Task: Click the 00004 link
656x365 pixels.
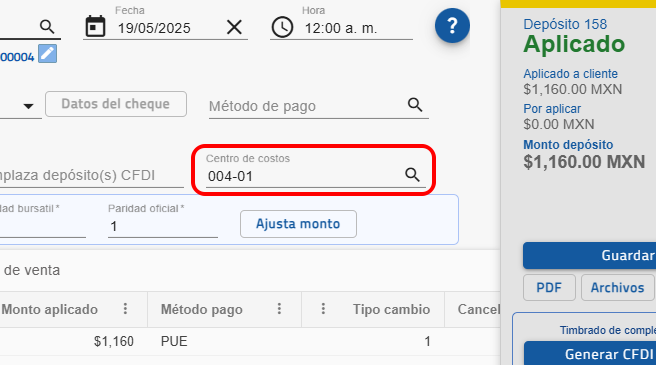Action: pyautogui.click(x=17, y=57)
